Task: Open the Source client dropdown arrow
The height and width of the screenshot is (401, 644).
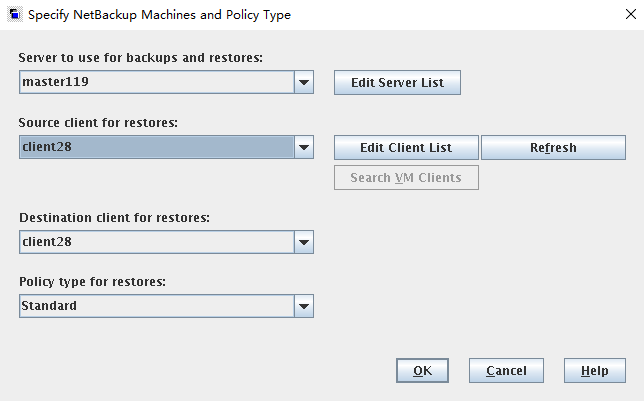Action: click(304, 148)
